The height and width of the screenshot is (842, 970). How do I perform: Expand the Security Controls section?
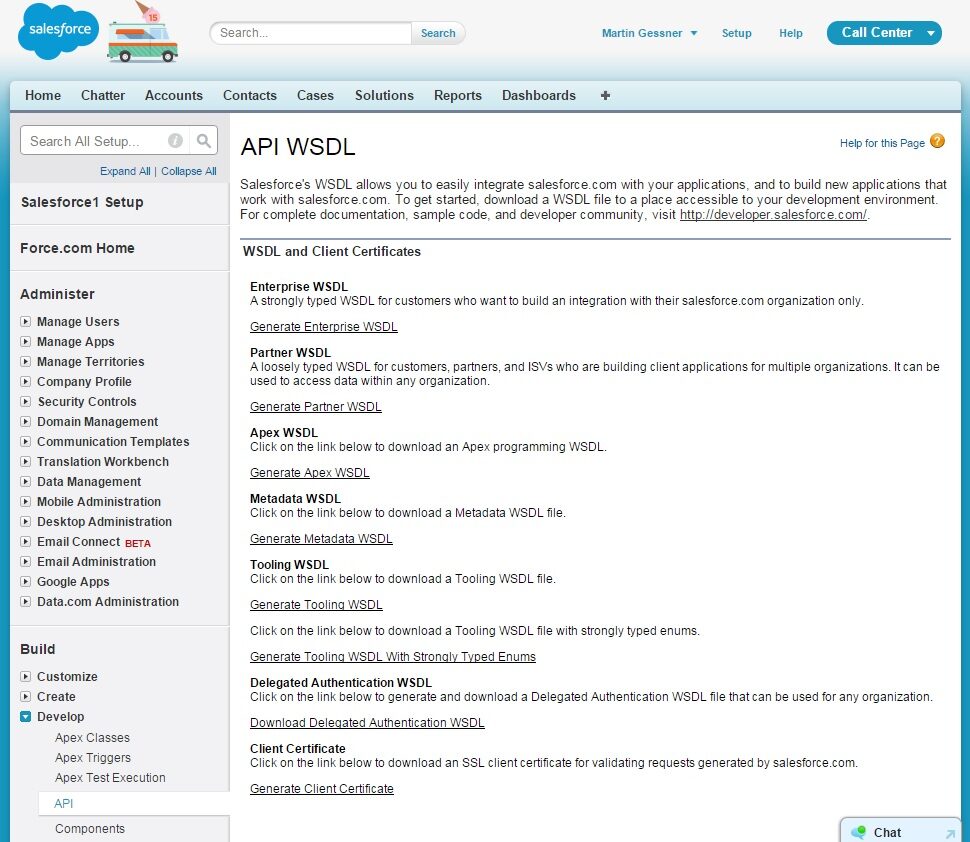pos(26,402)
